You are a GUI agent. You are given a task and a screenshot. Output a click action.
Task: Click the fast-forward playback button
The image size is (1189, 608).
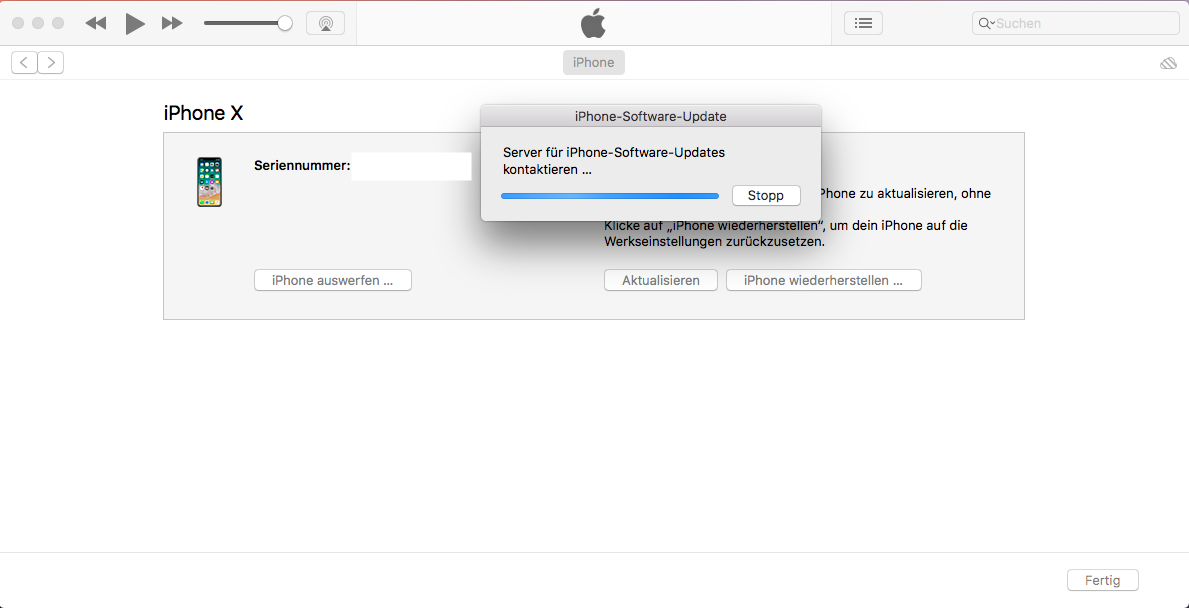point(172,24)
